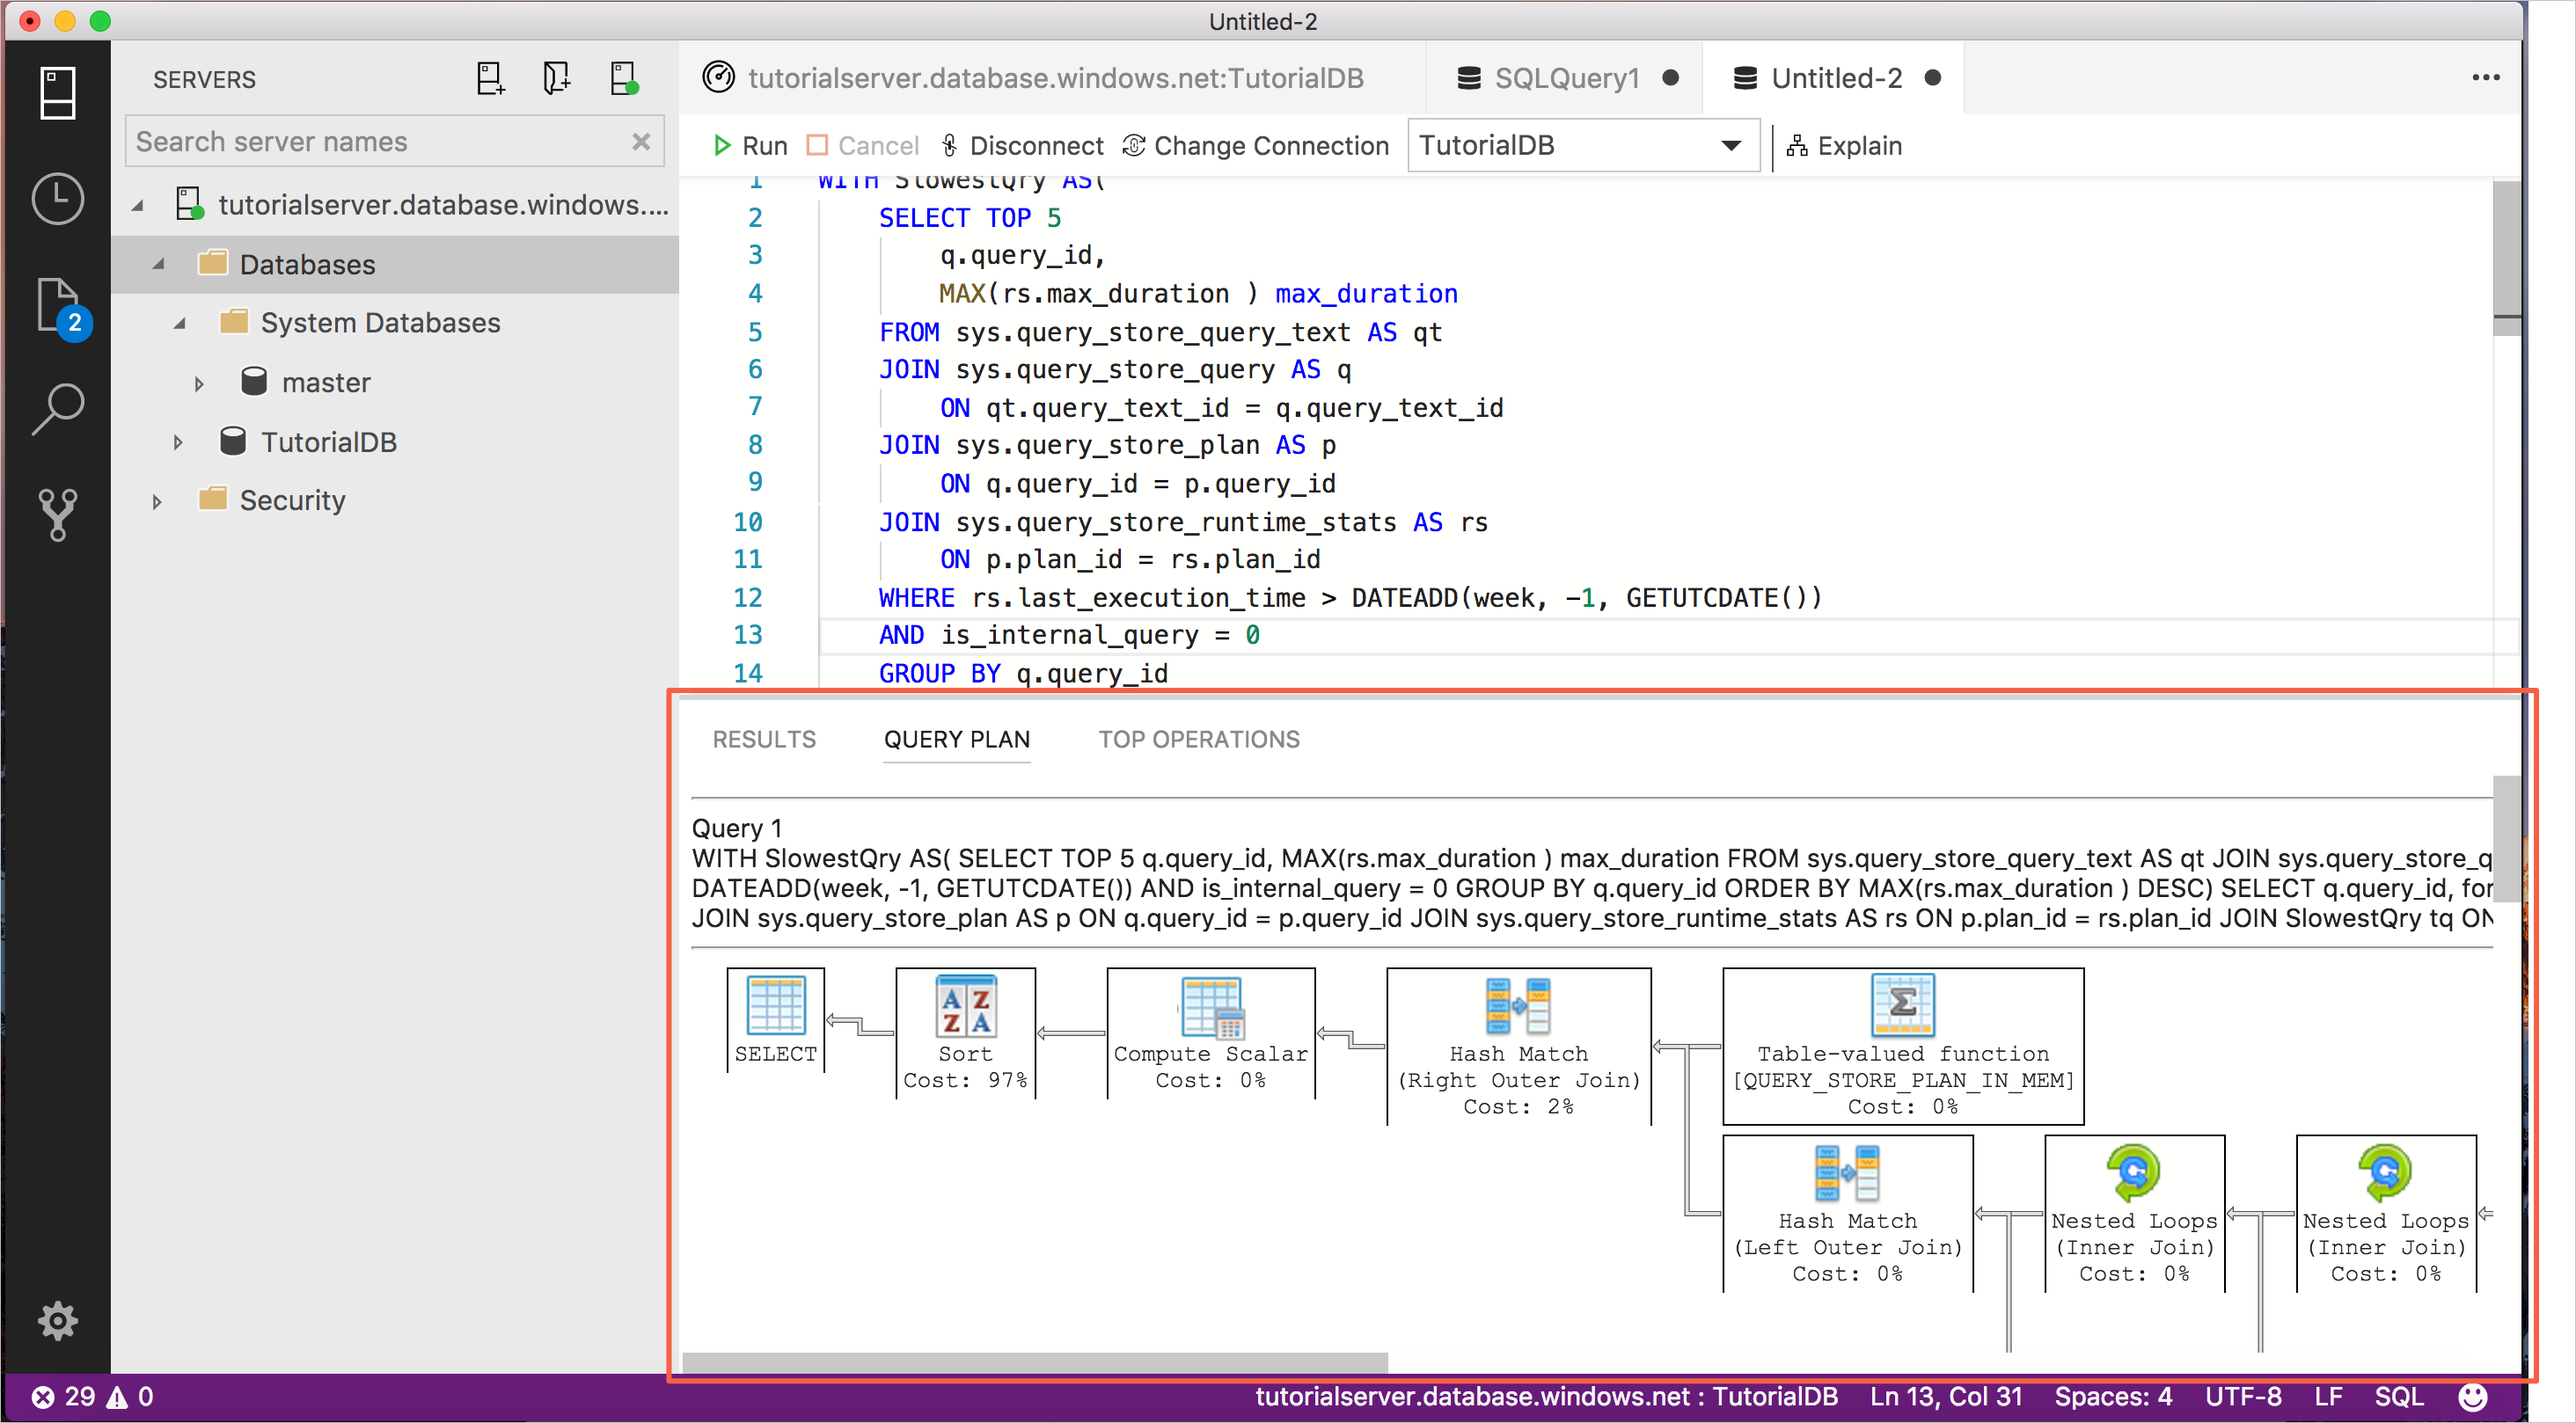
Task: Switch to the Top Operations tab
Action: (x=1199, y=739)
